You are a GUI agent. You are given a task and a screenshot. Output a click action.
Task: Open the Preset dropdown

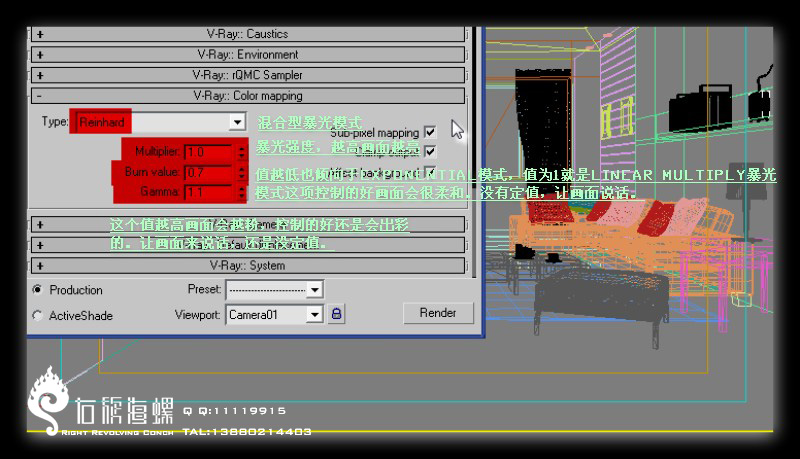315,290
